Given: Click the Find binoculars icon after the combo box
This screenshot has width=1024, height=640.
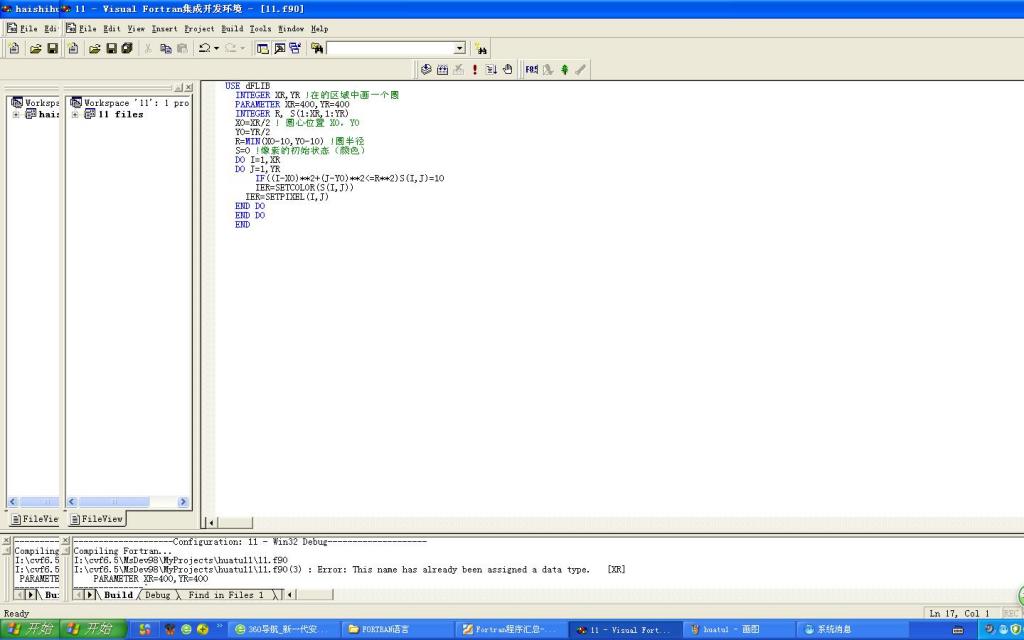Looking at the screenshot, I should coord(481,48).
